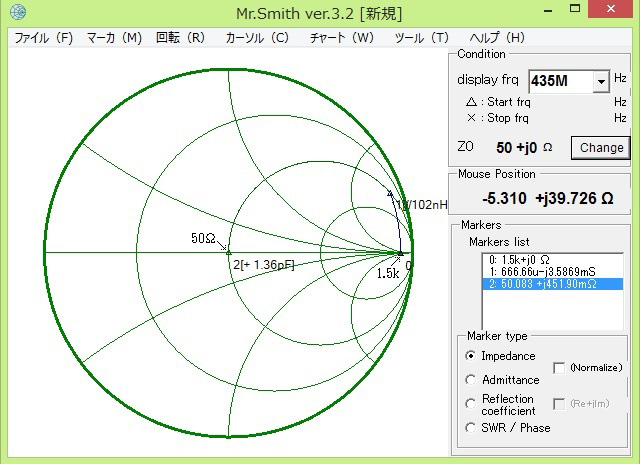The image size is (640, 464).
Task: Close the Mr.Smith window
Action: pyautogui.click(x=611, y=9)
